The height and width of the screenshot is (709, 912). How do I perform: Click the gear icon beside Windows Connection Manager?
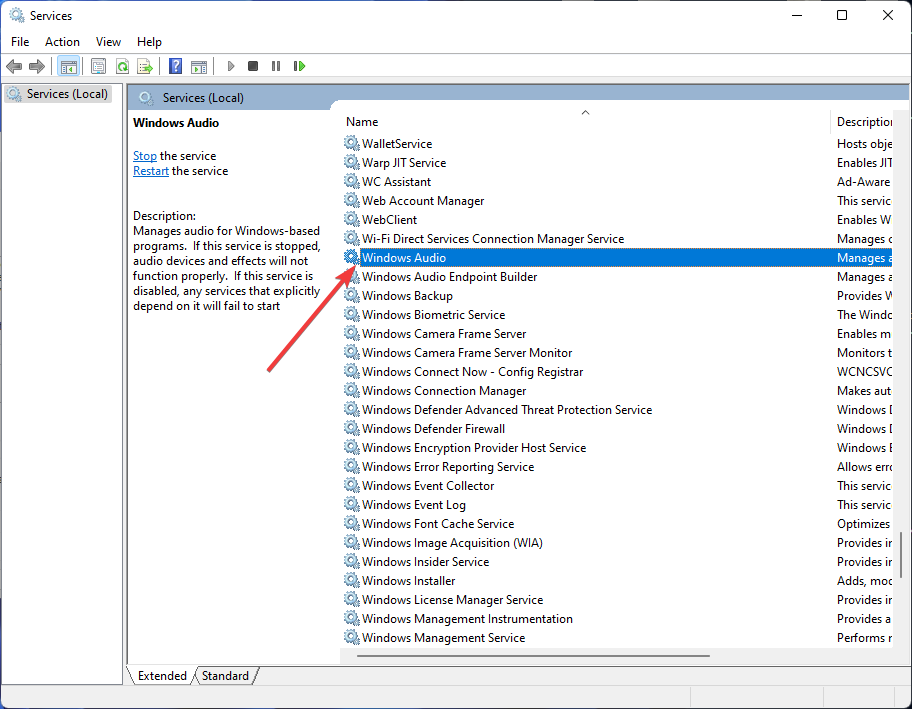tap(351, 390)
